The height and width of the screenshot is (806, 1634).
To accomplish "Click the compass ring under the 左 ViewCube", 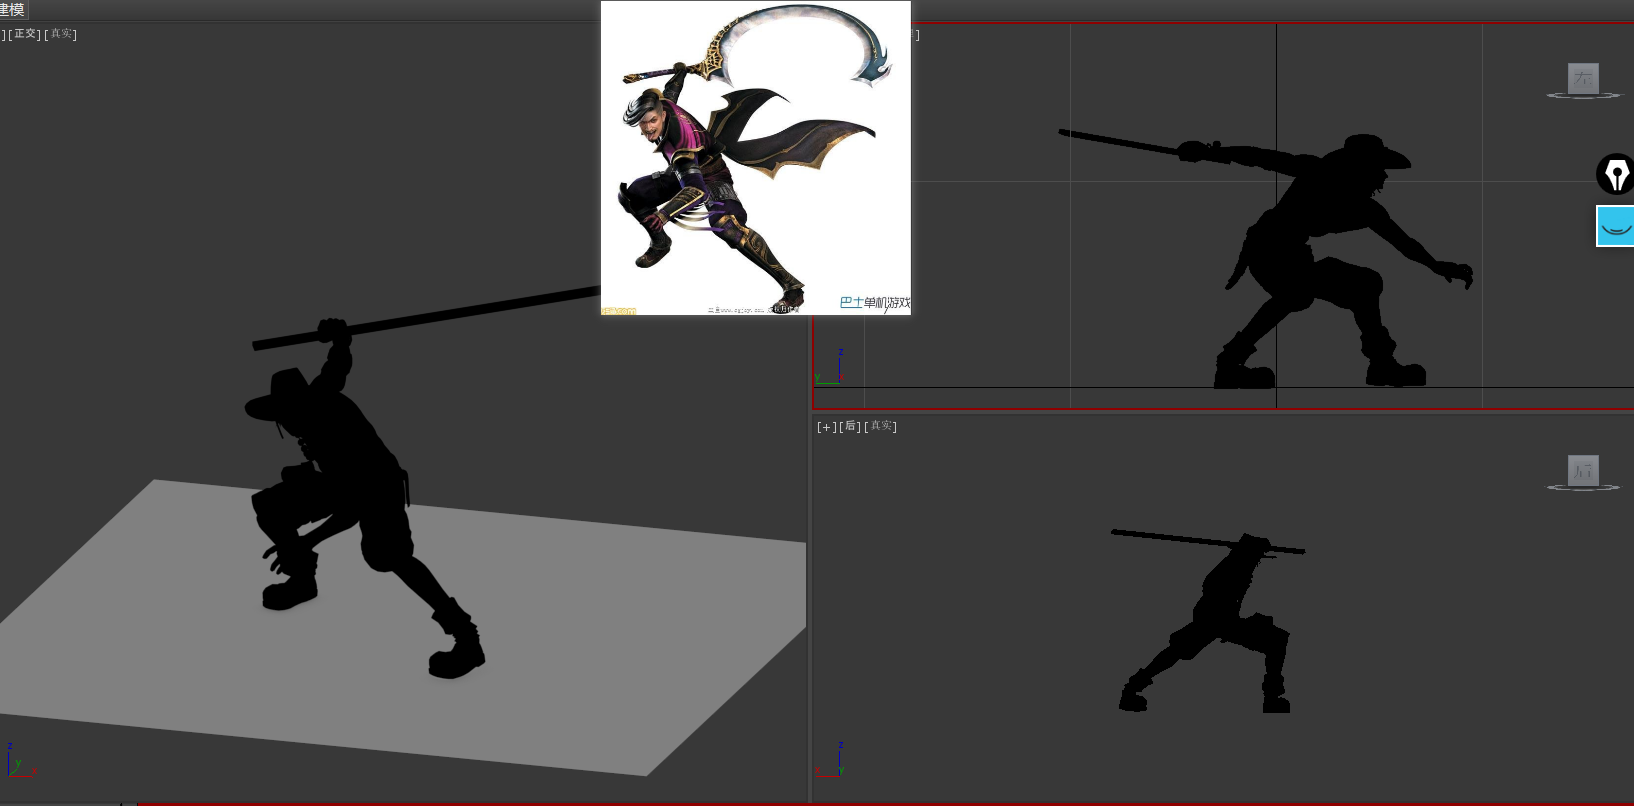I will click(x=1583, y=96).
